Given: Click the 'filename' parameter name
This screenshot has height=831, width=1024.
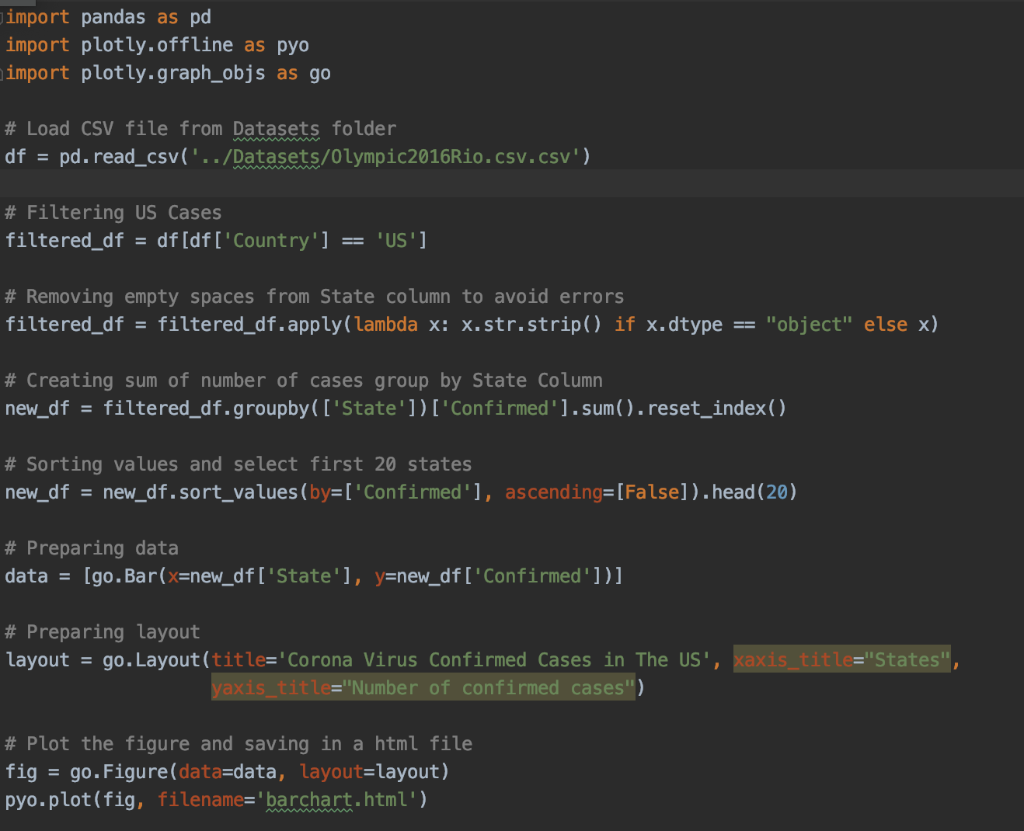Looking at the screenshot, I should [200, 800].
